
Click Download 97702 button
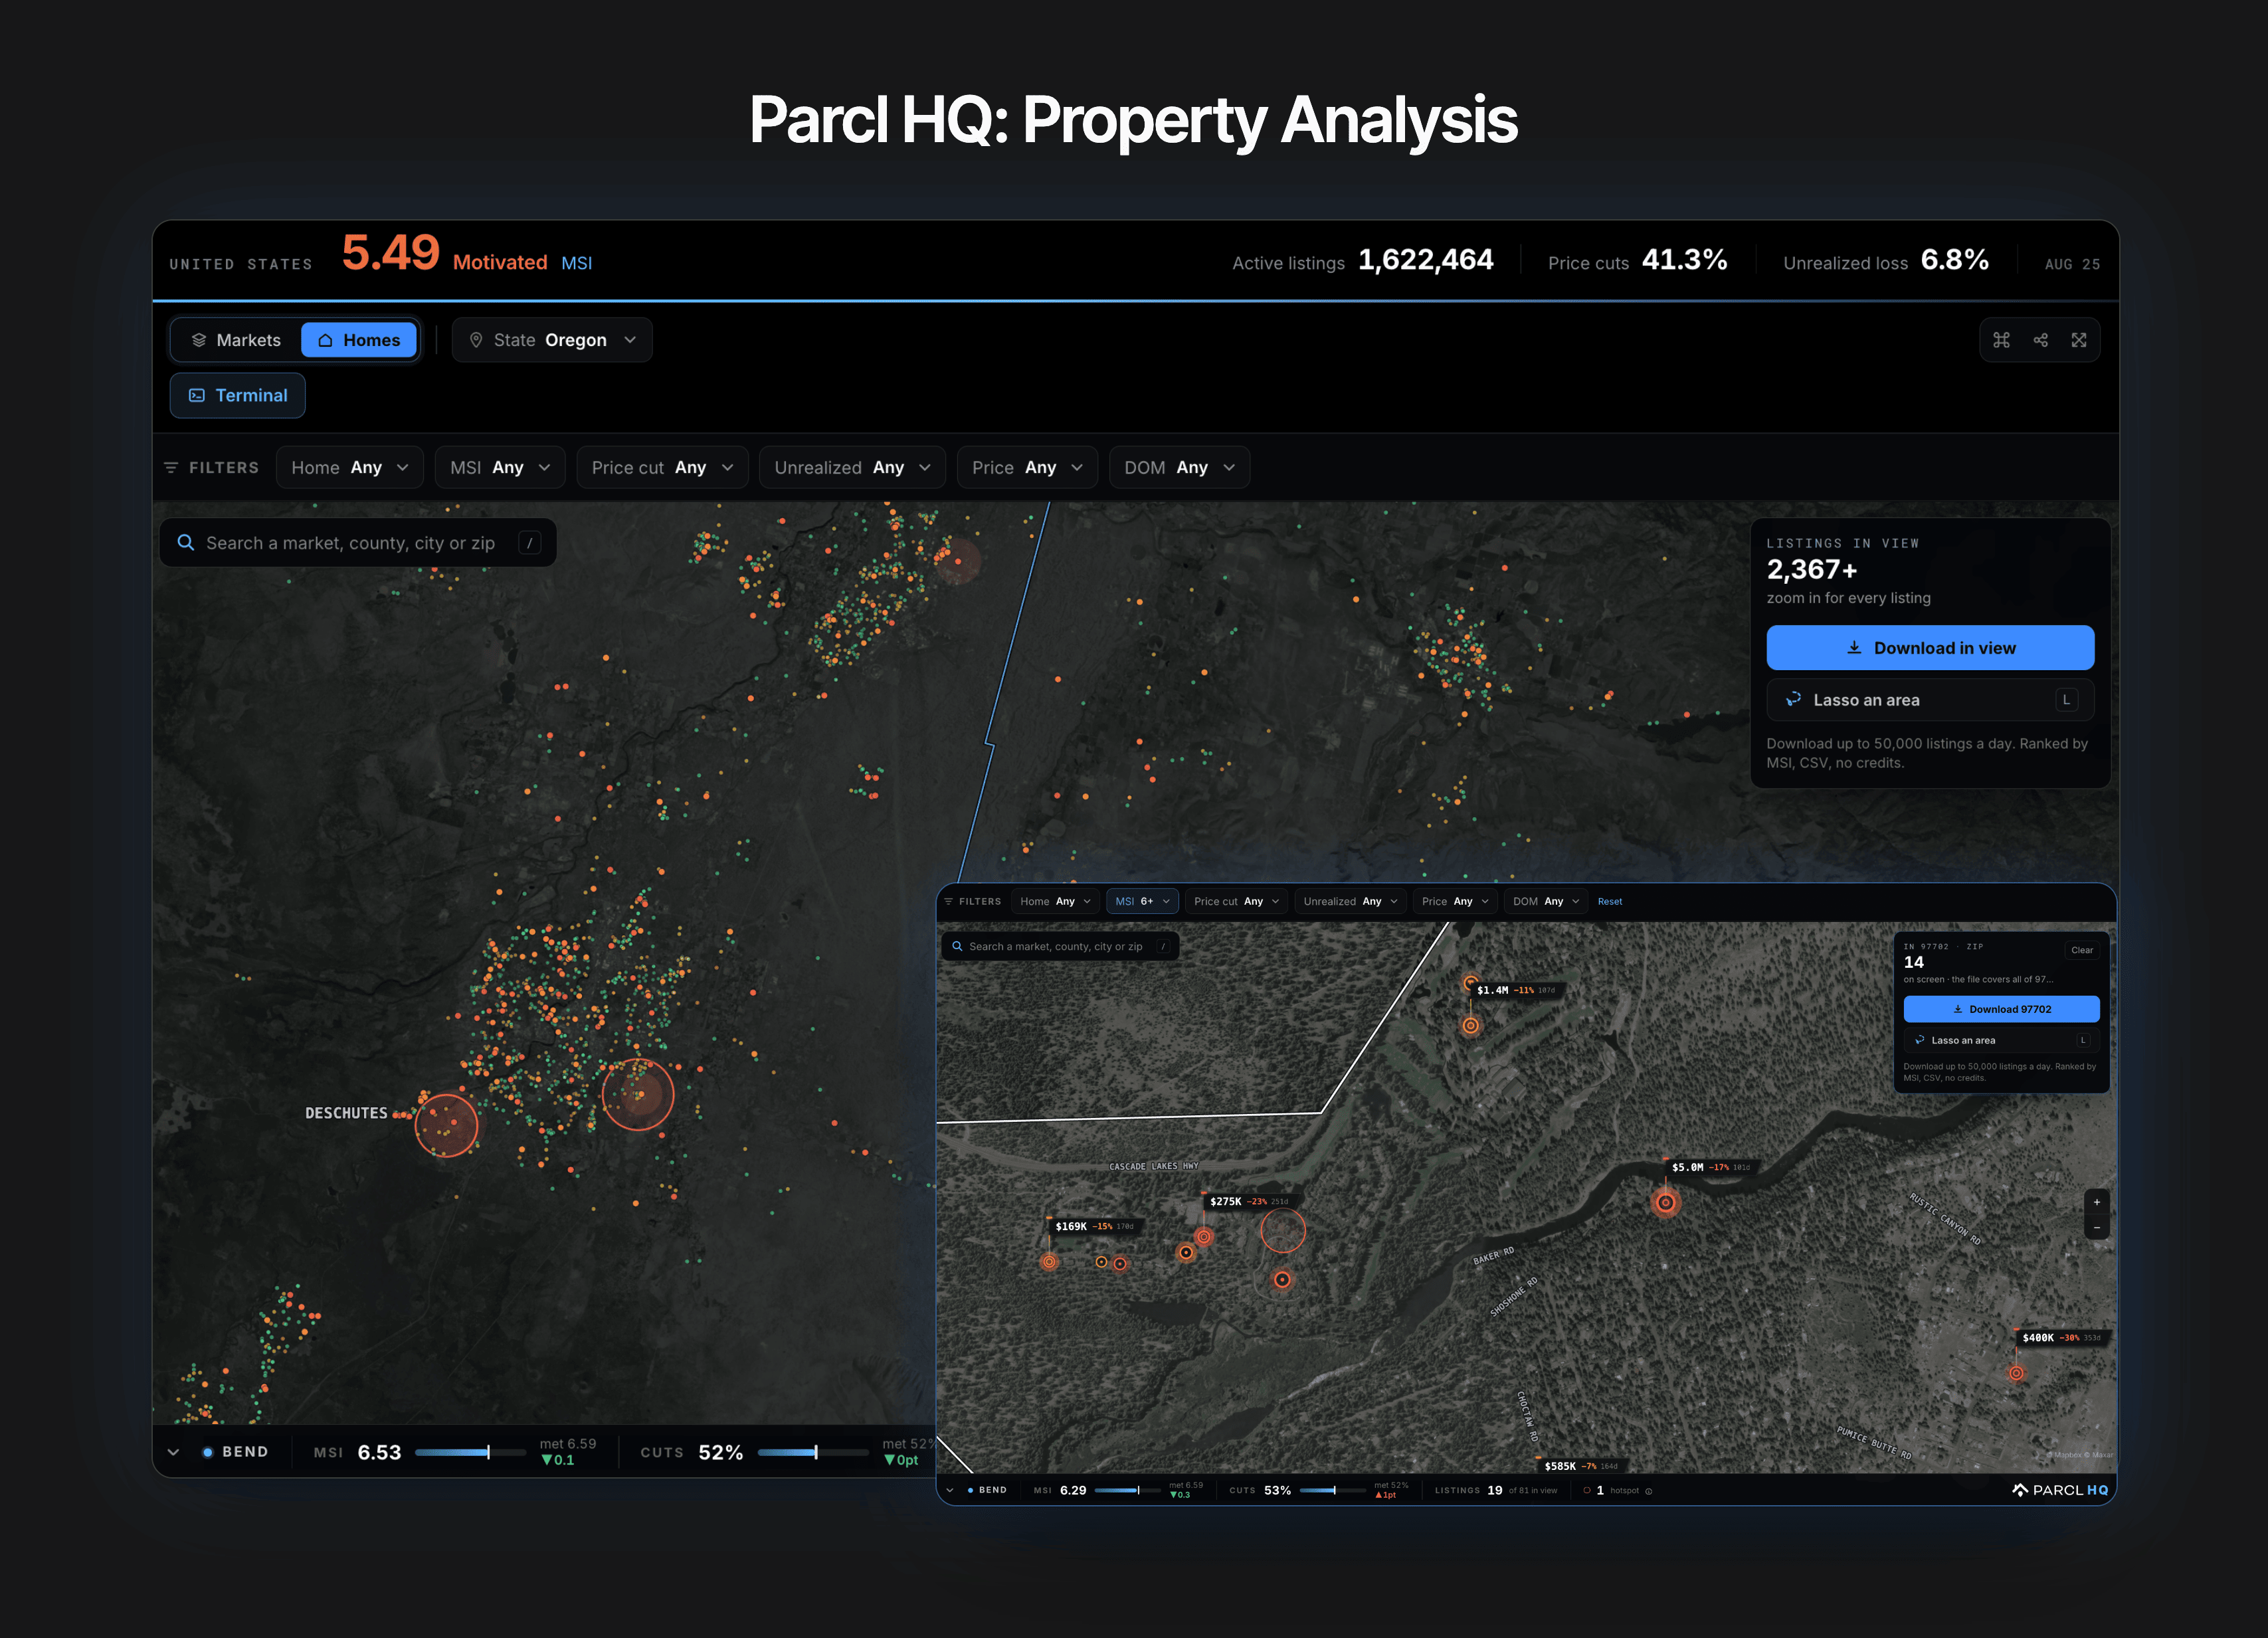point(2001,1009)
